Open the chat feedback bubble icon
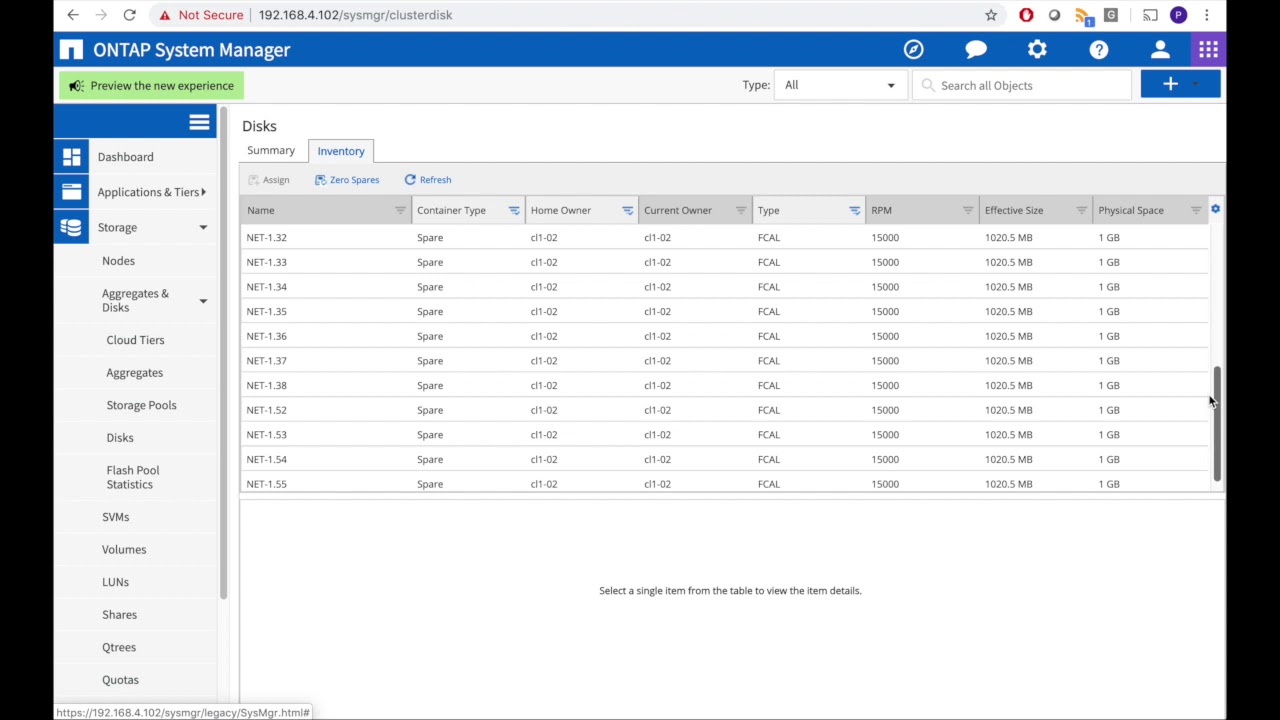 click(976, 49)
